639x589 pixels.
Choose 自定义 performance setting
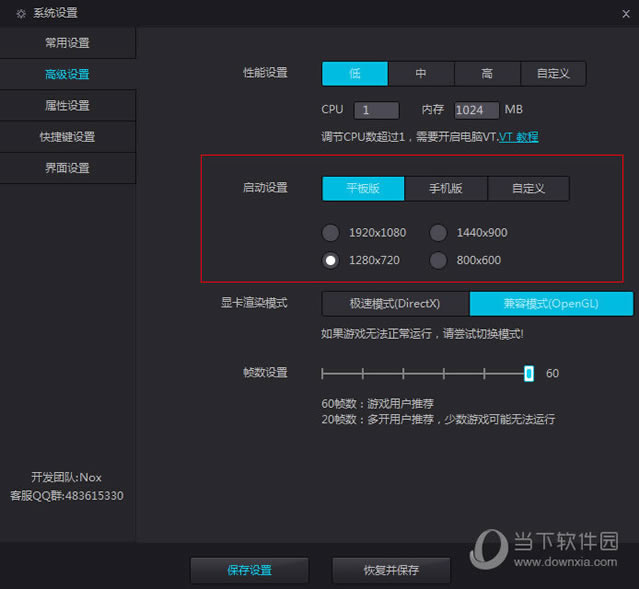pyautogui.click(x=553, y=73)
